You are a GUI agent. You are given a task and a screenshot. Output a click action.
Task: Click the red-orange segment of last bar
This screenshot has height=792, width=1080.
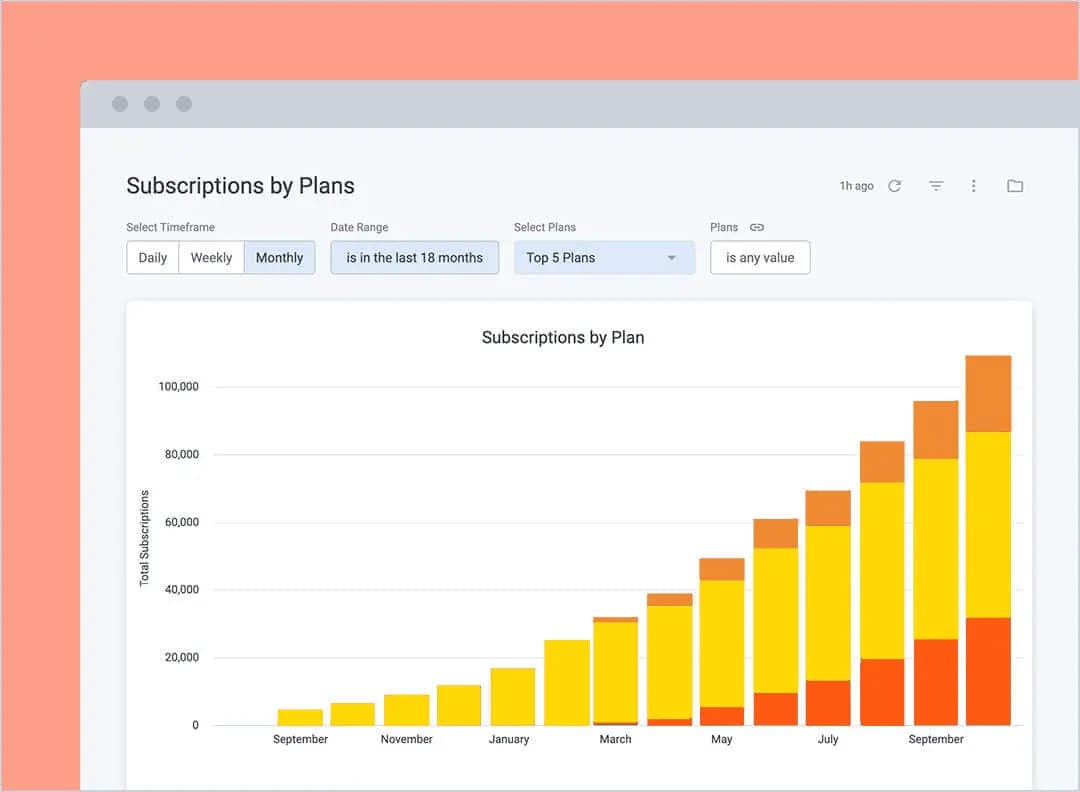tap(988, 671)
